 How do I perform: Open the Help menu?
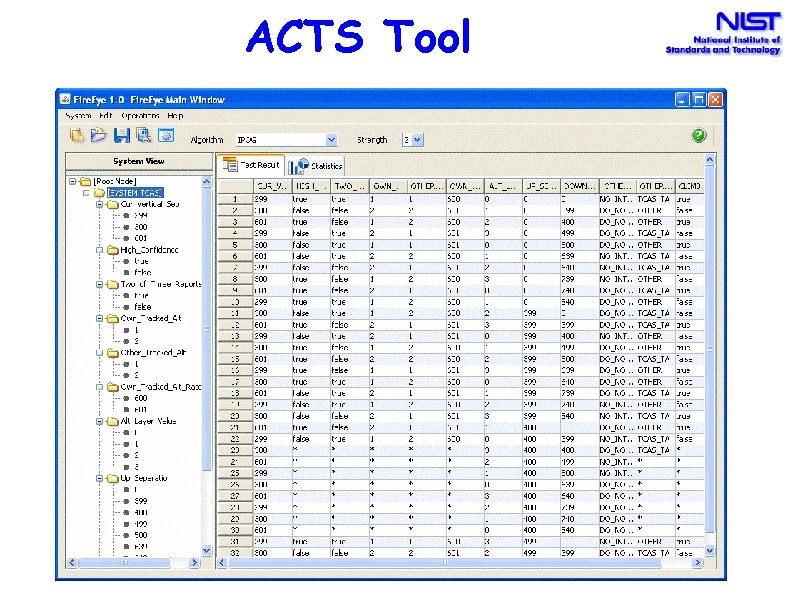(175, 115)
